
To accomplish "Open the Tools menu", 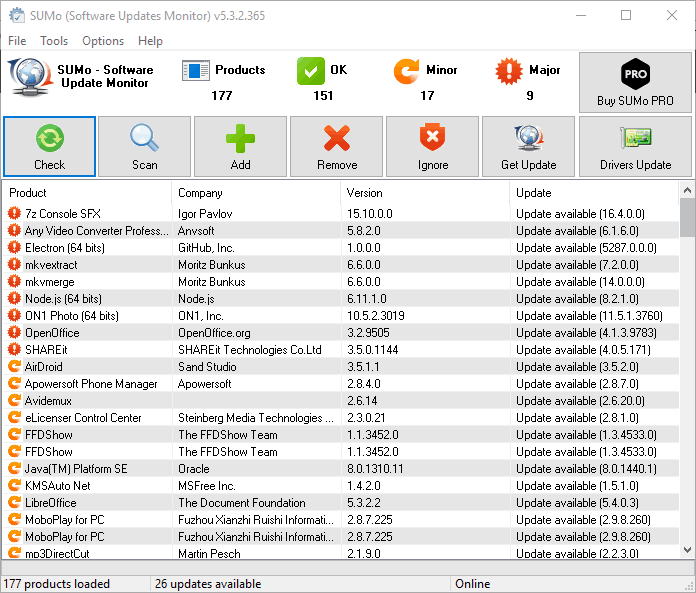I will pos(54,41).
